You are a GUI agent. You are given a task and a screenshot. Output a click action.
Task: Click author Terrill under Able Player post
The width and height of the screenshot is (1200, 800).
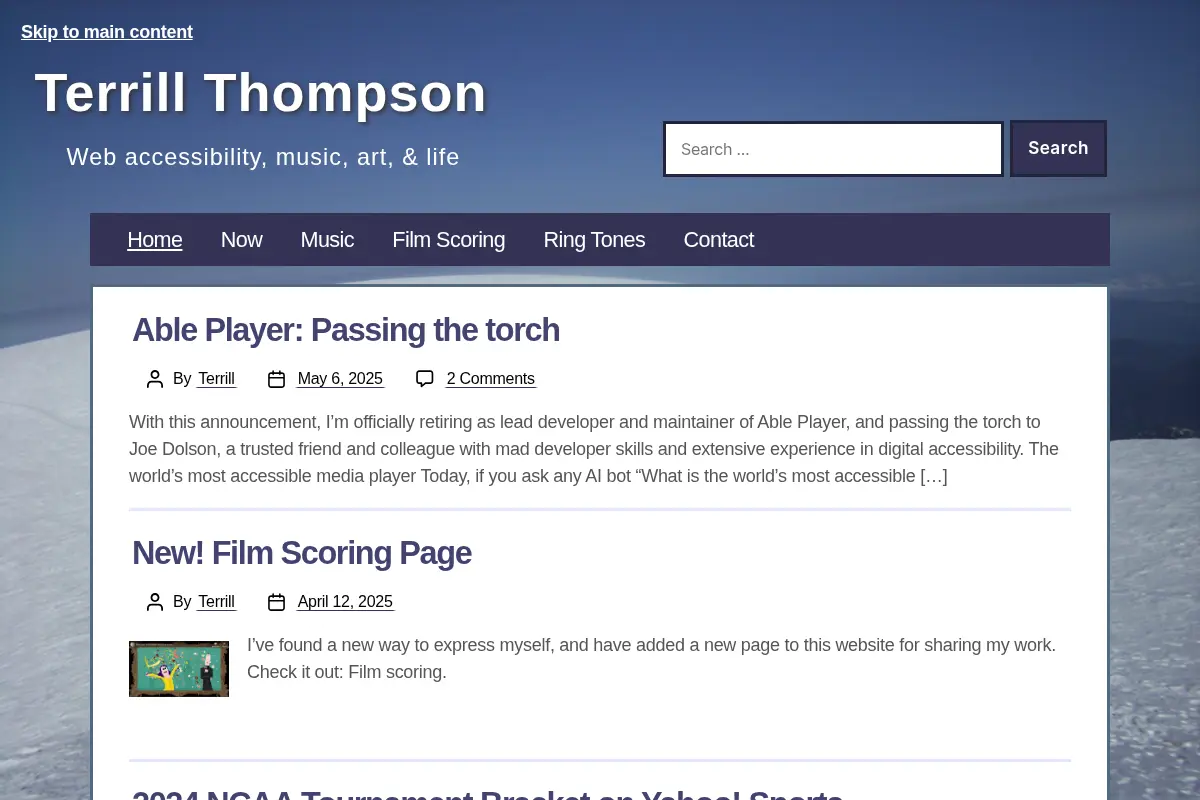(x=216, y=379)
